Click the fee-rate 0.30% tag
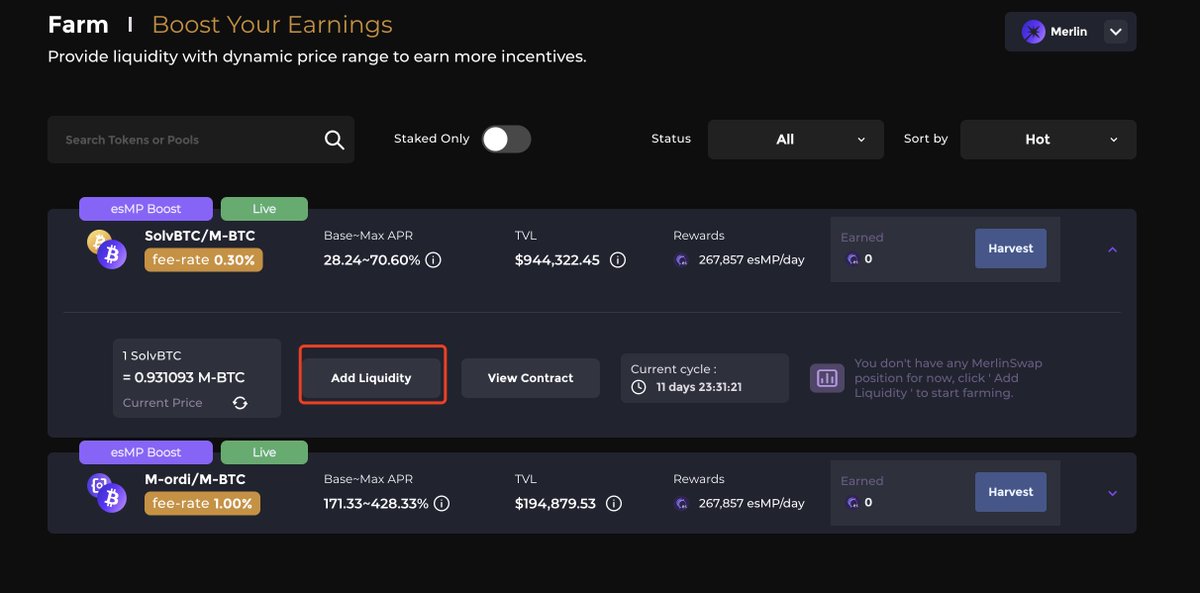This screenshot has height=593, width=1200. pos(204,260)
